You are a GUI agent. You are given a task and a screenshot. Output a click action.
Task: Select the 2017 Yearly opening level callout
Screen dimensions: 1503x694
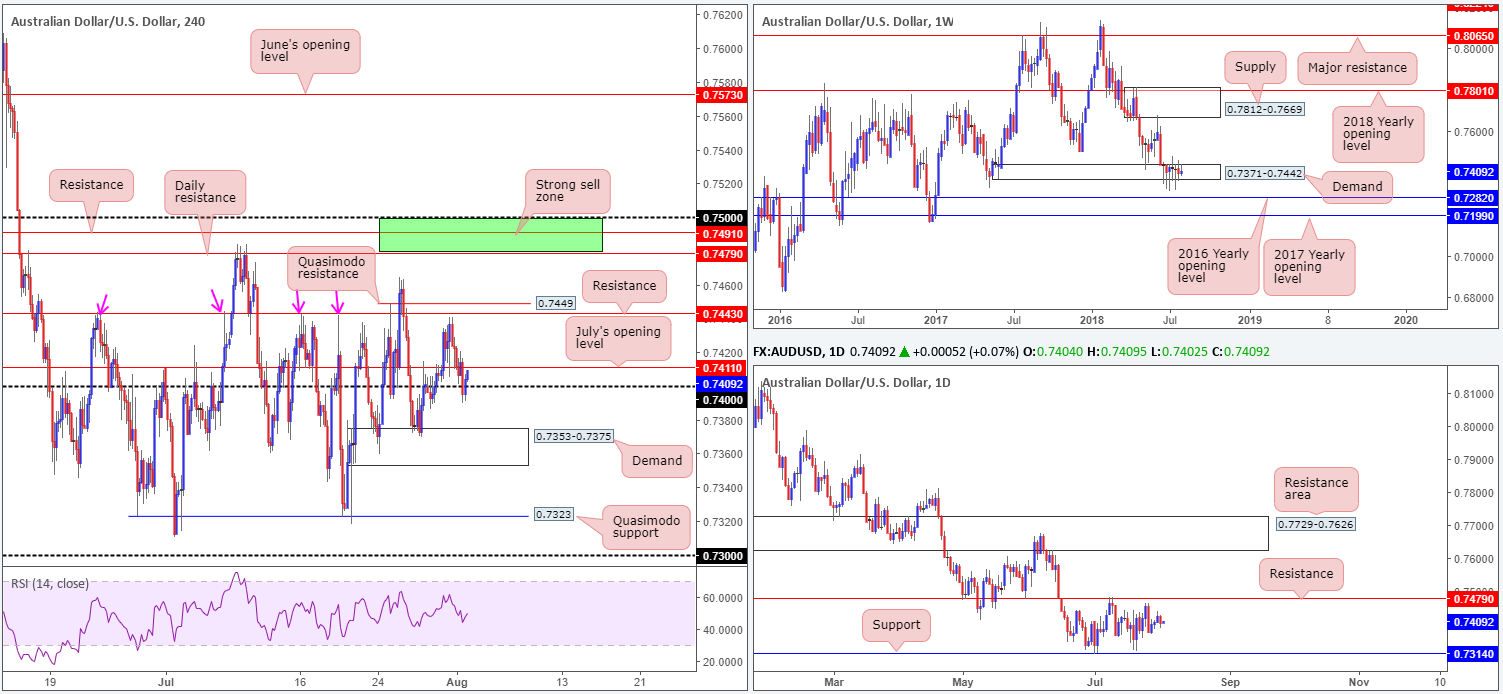[1308, 267]
